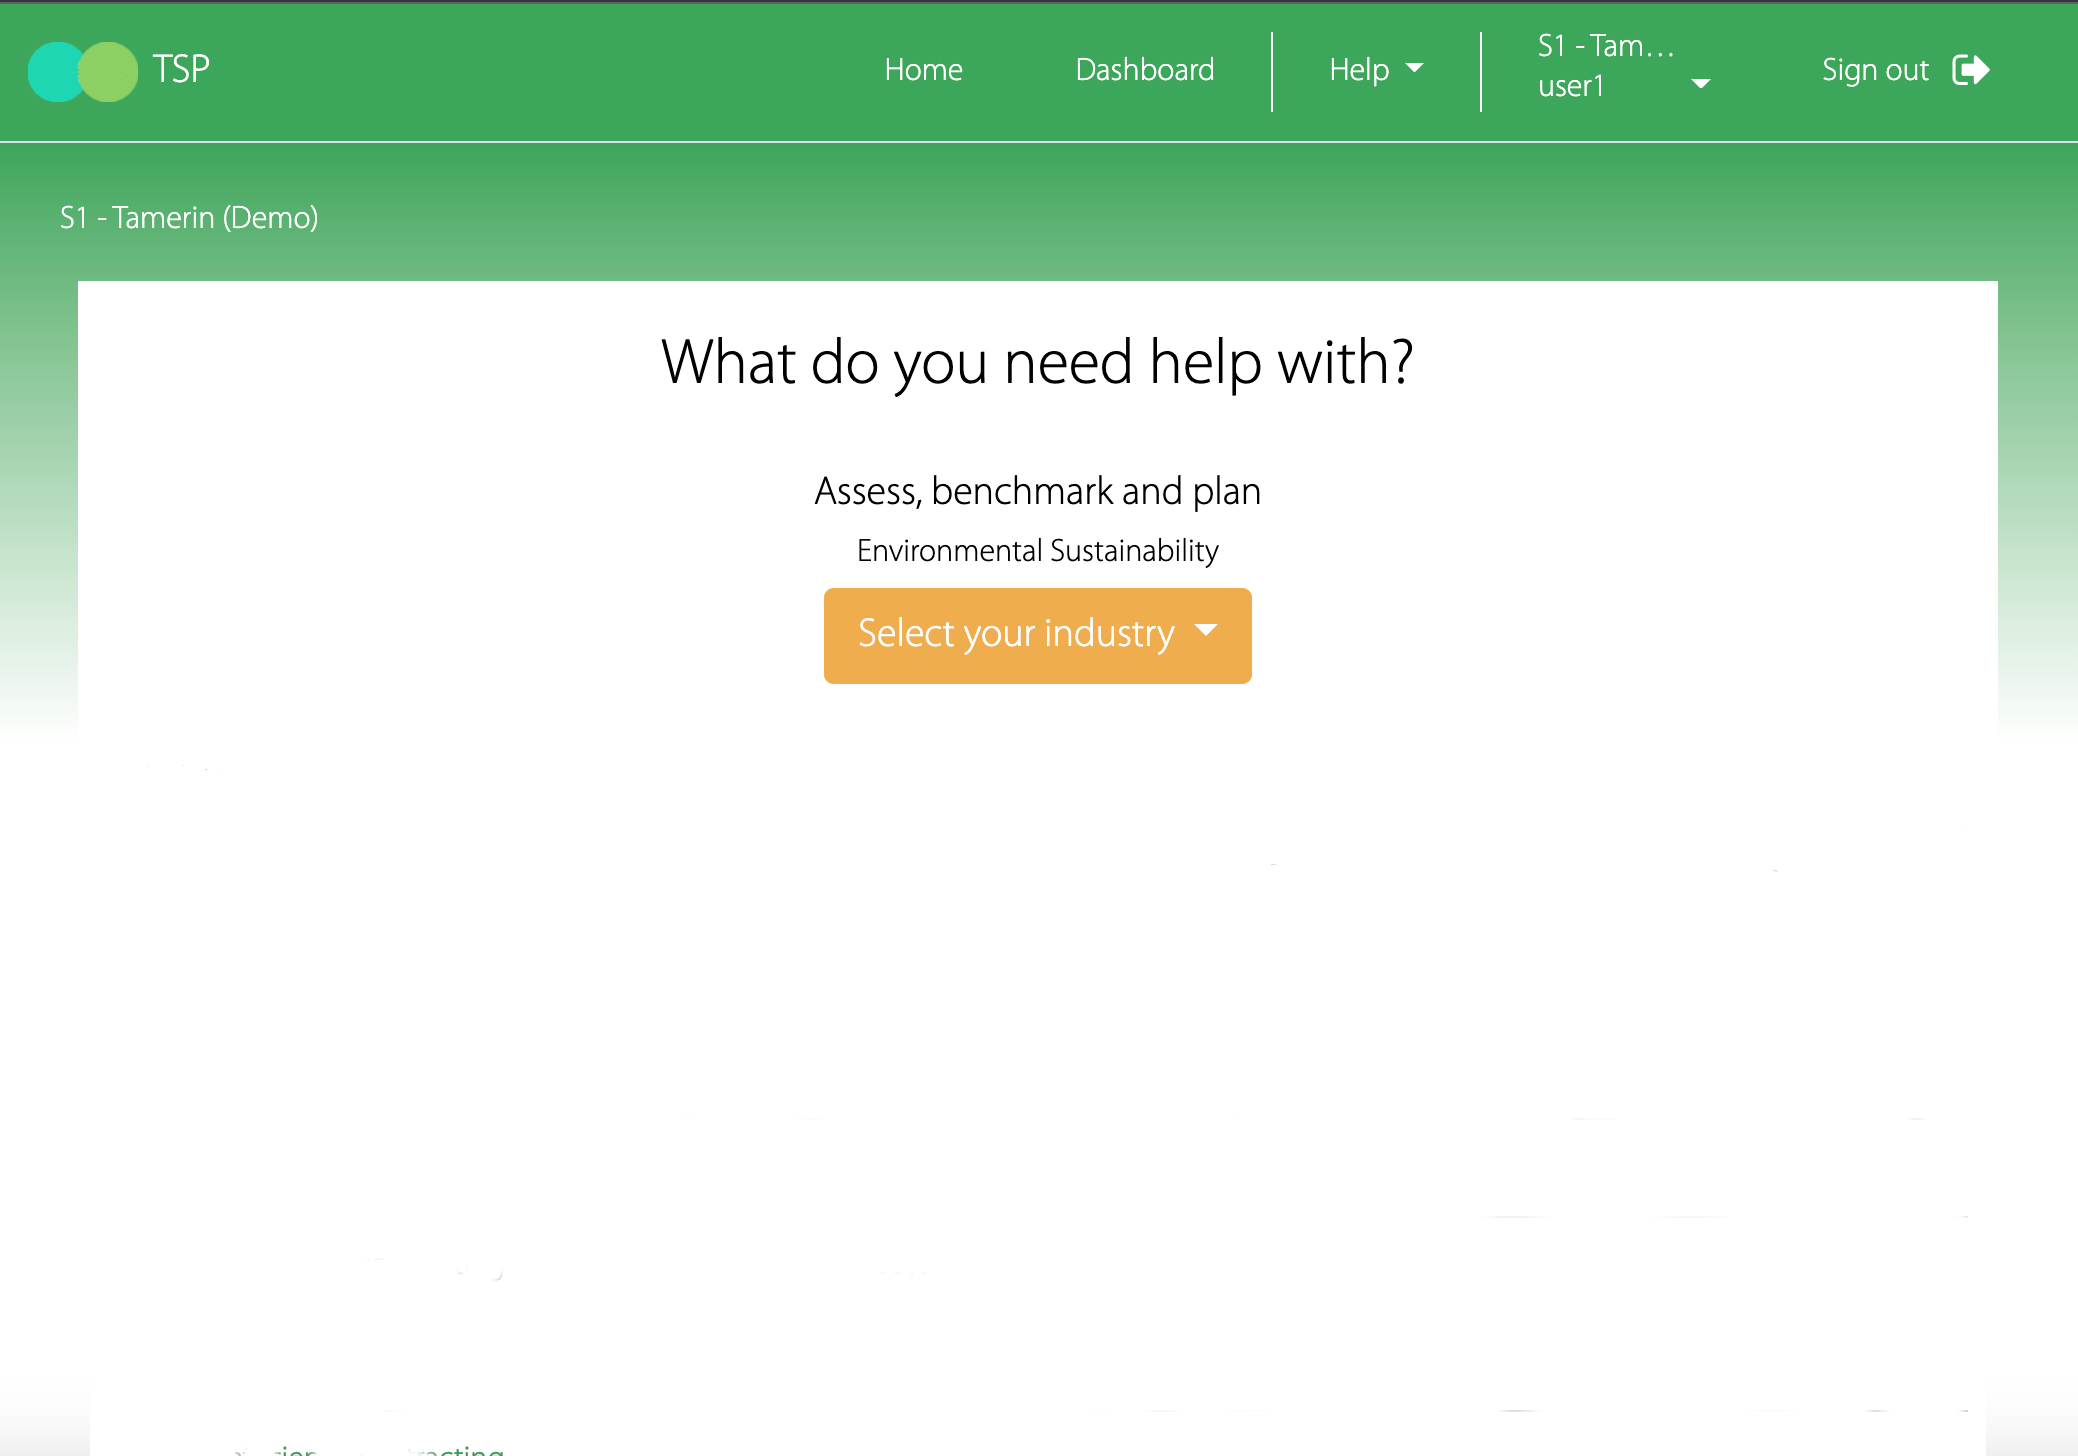2078x1456 pixels.
Task: Click the Sign out arrow icon
Action: click(1971, 70)
